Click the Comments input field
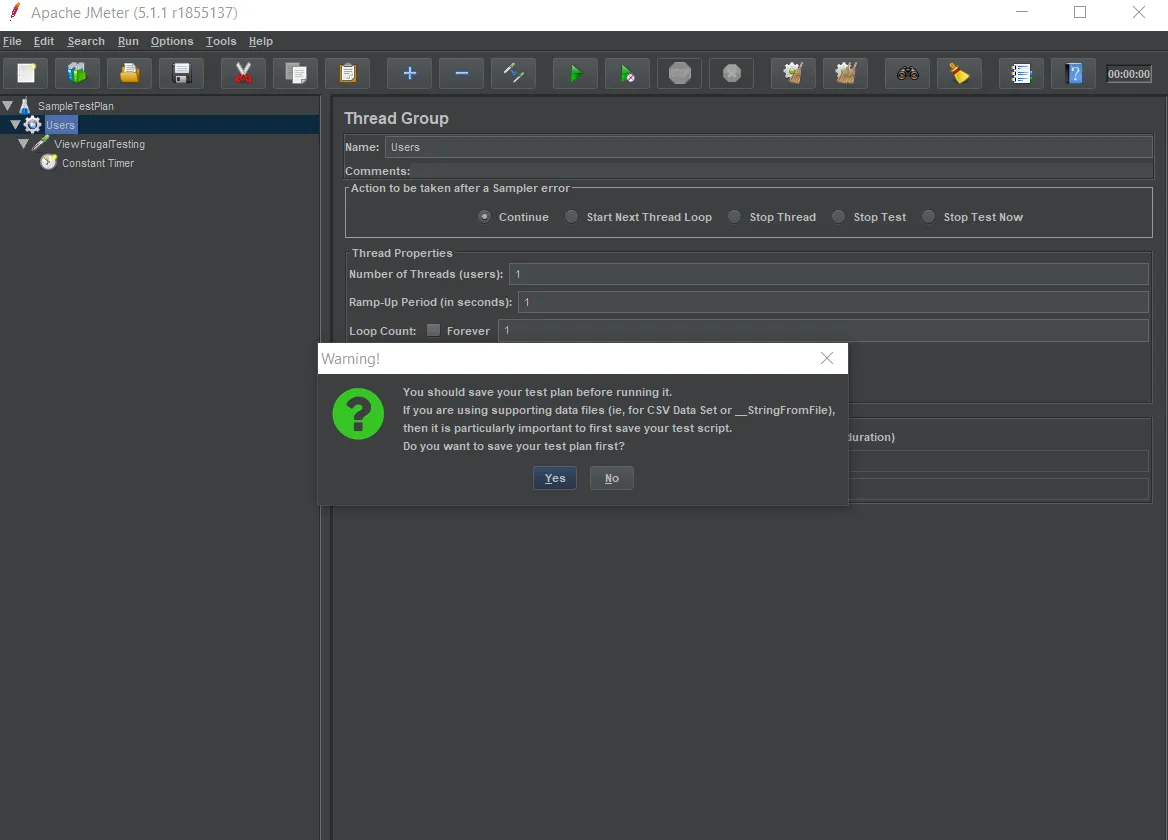Viewport: 1168px width, 840px height. coord(782,171)
